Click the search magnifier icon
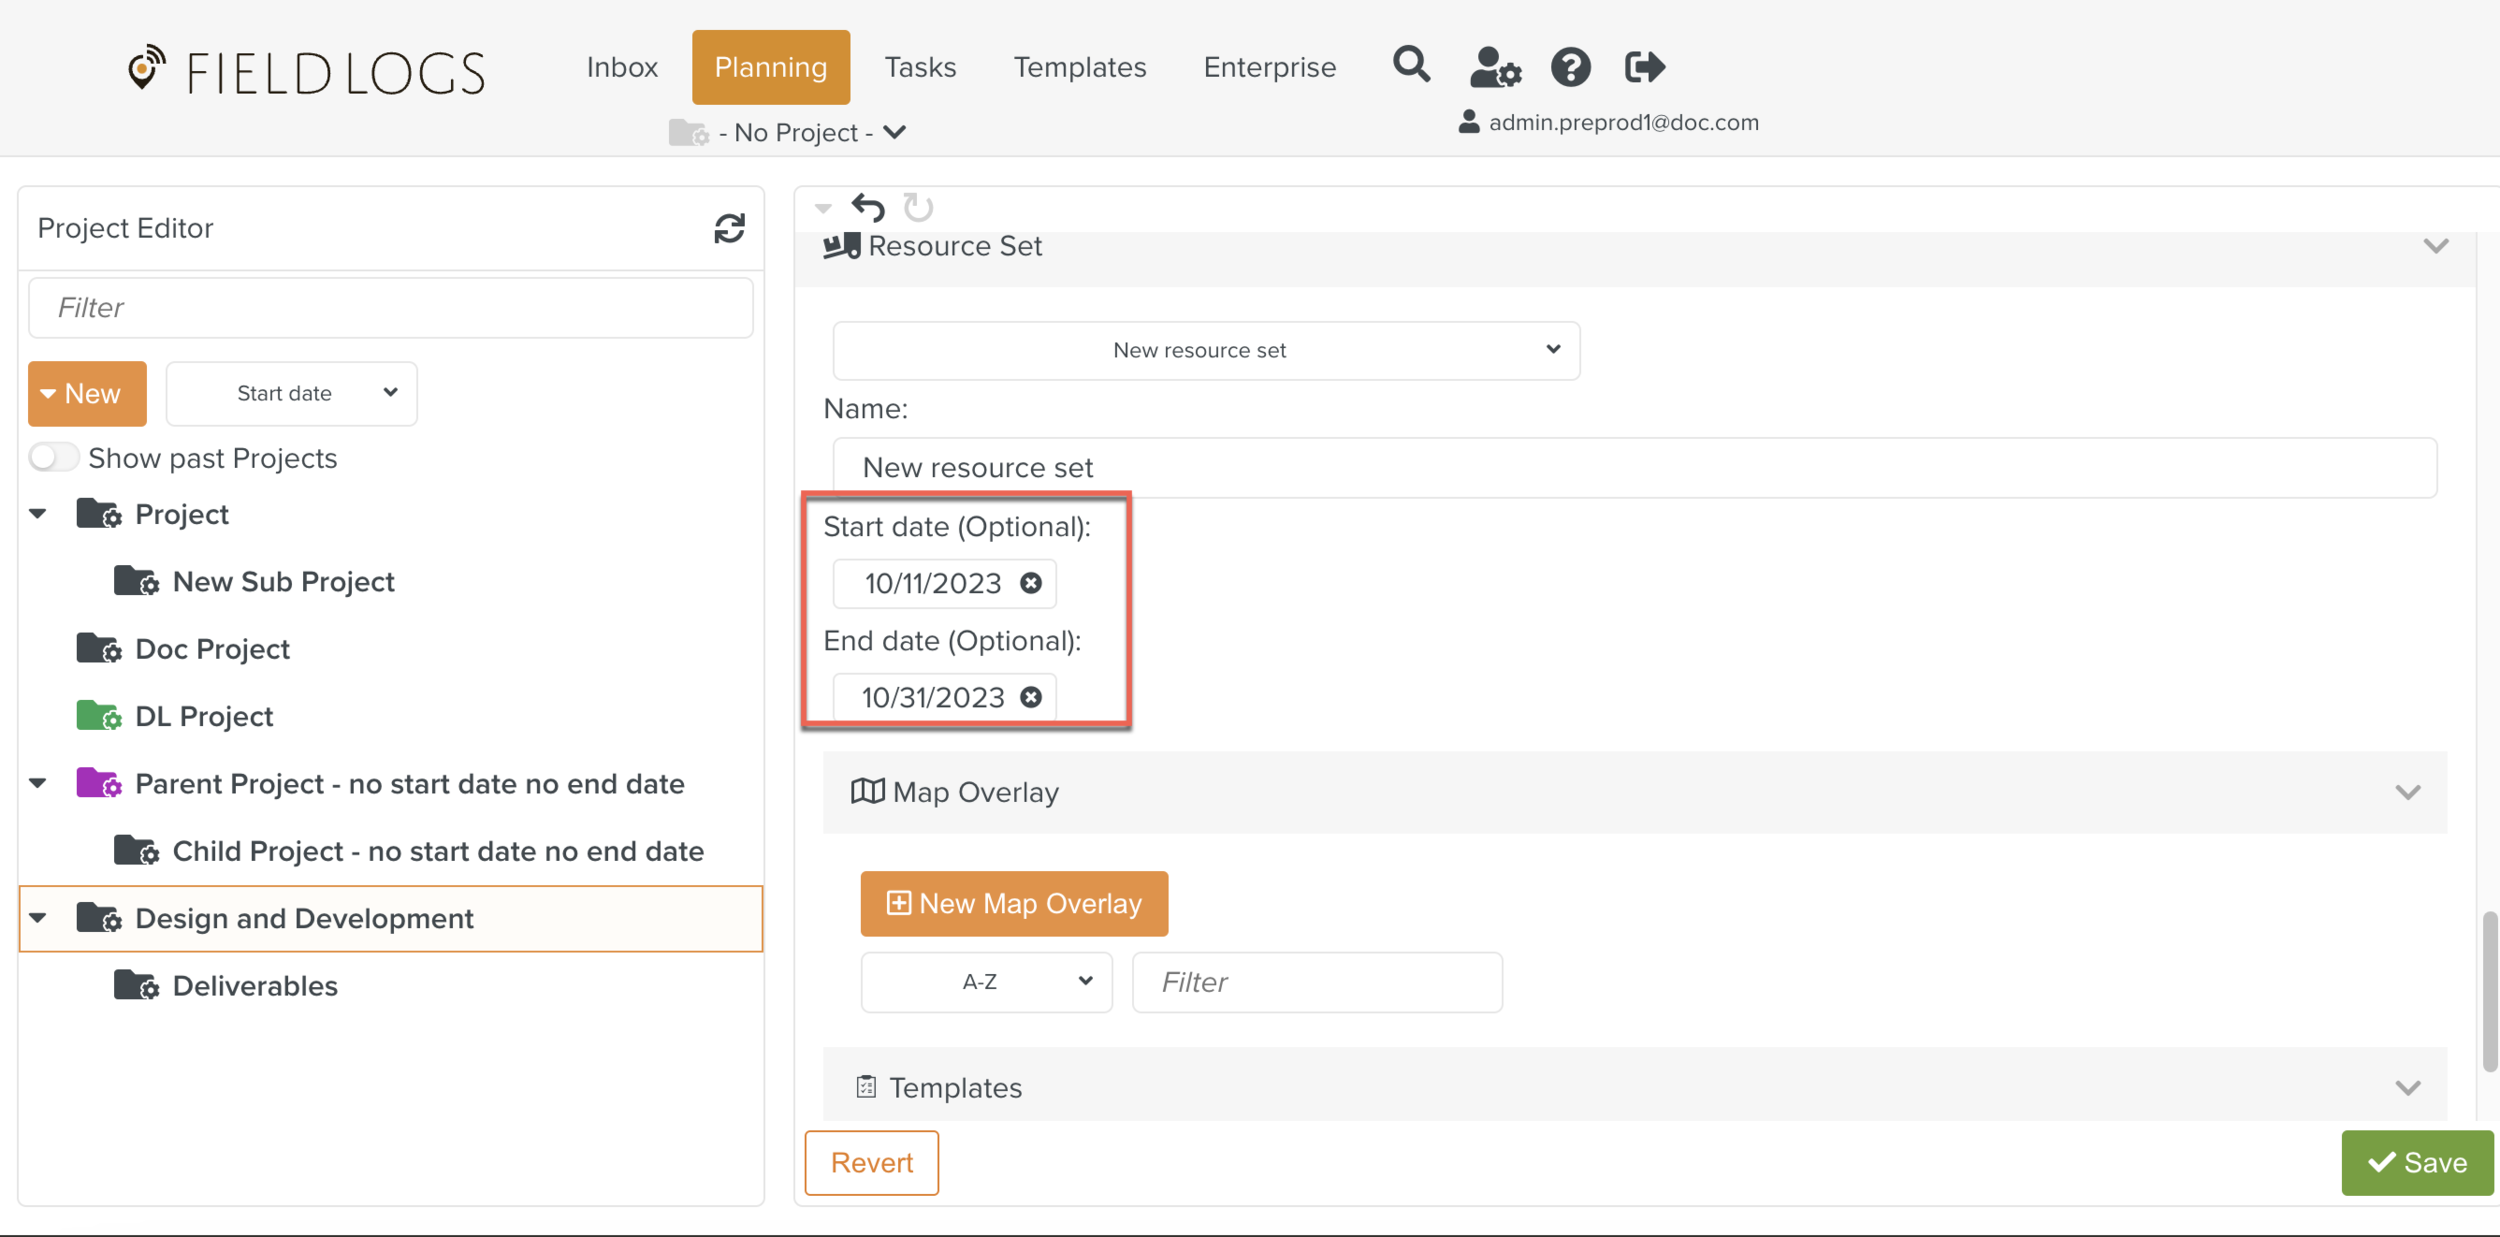 click(1411, 66)
